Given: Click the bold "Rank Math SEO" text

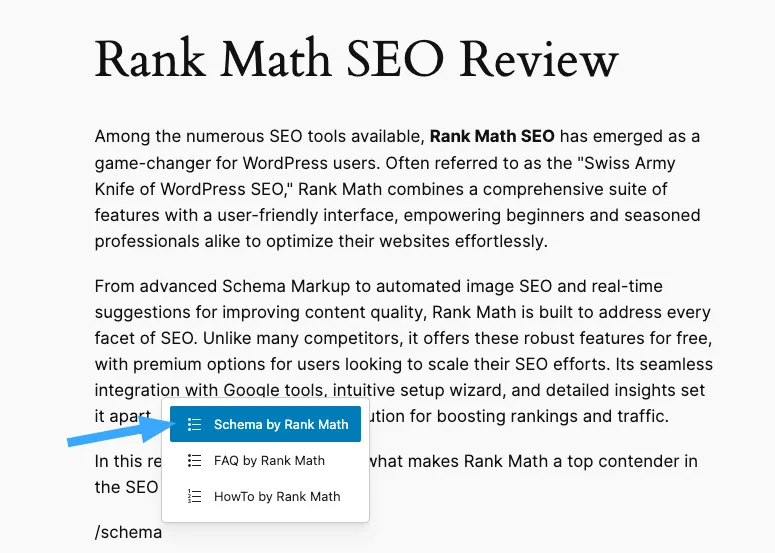Looking at the screenshot, I should (x=492, y=136).
